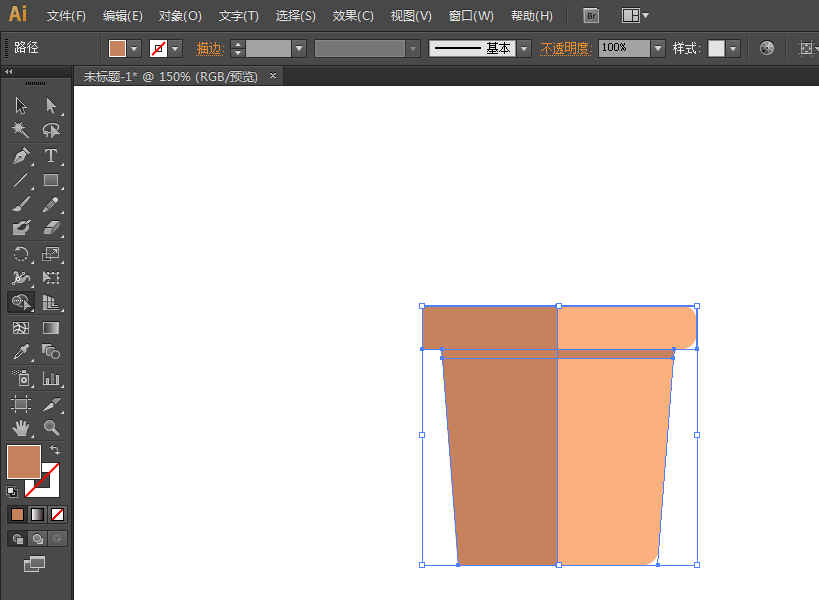Open the fill color dropdown arrow
The height and width of the screenshot is (600, 819).
tap(134, 49)
